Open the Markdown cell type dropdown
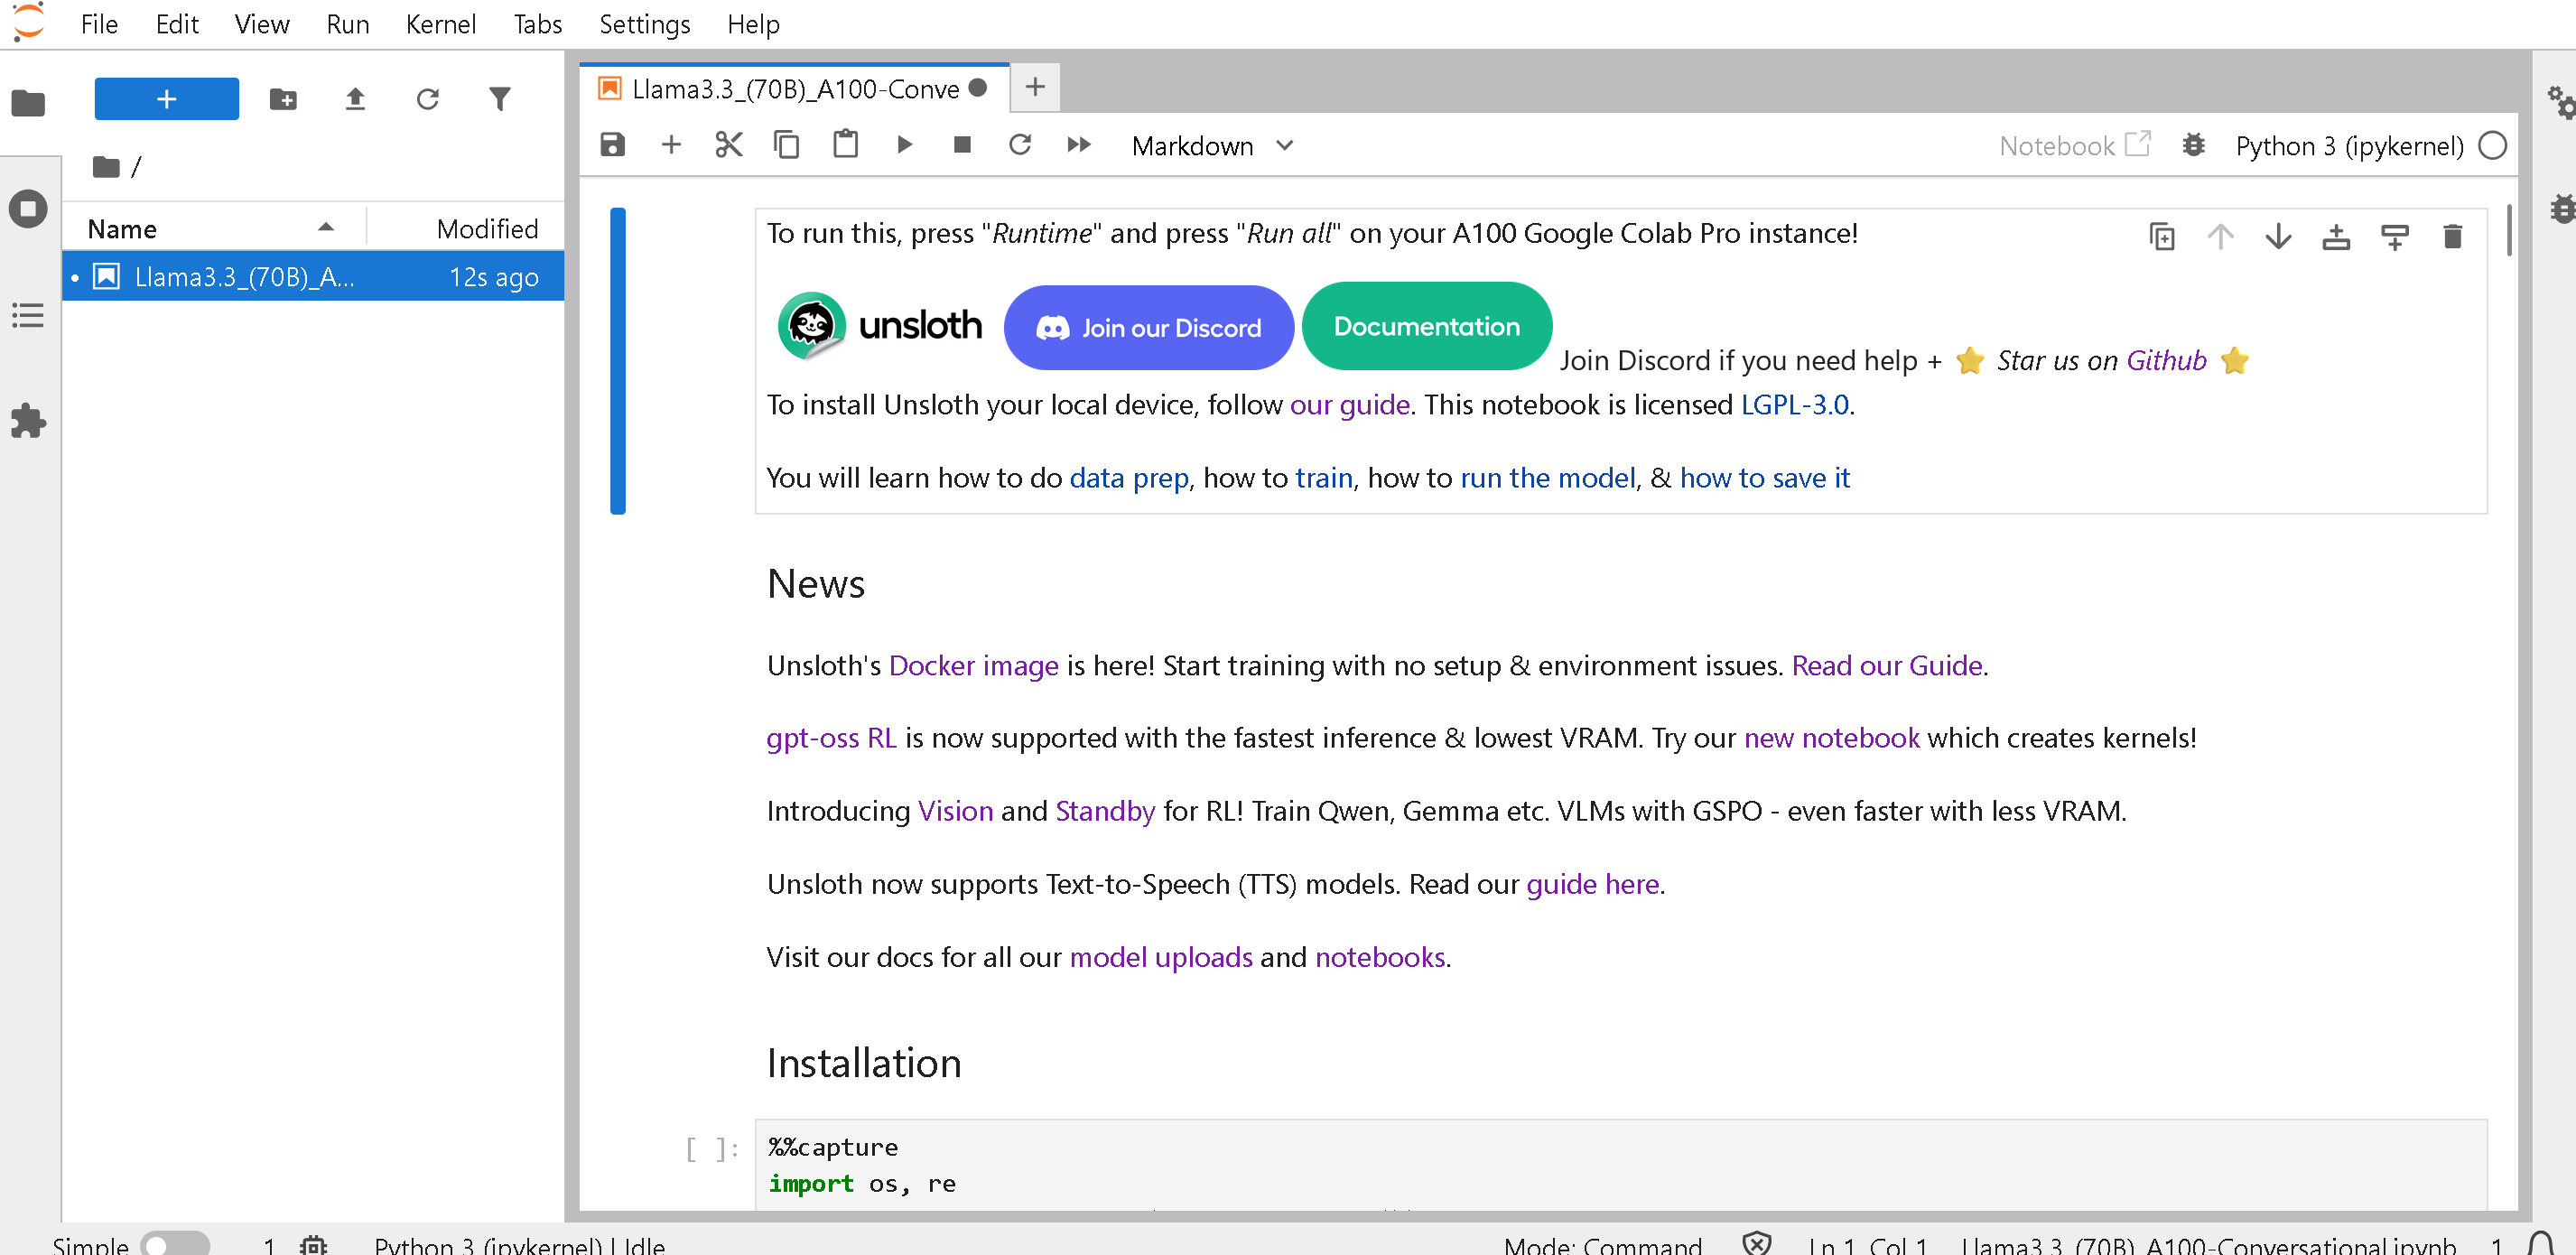This screenshot has height=1255, width=2576. 1211,146
